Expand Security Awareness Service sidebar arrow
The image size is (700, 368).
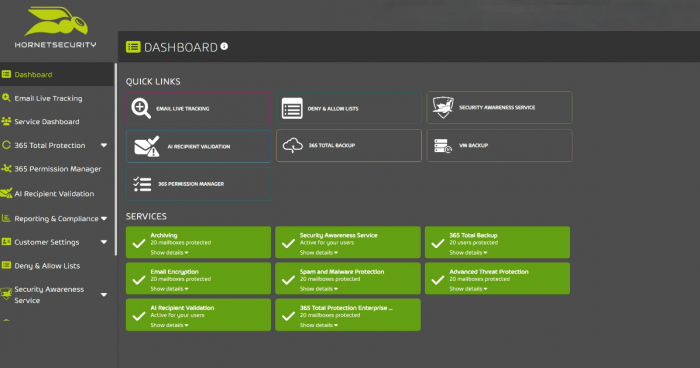(104, 295)
